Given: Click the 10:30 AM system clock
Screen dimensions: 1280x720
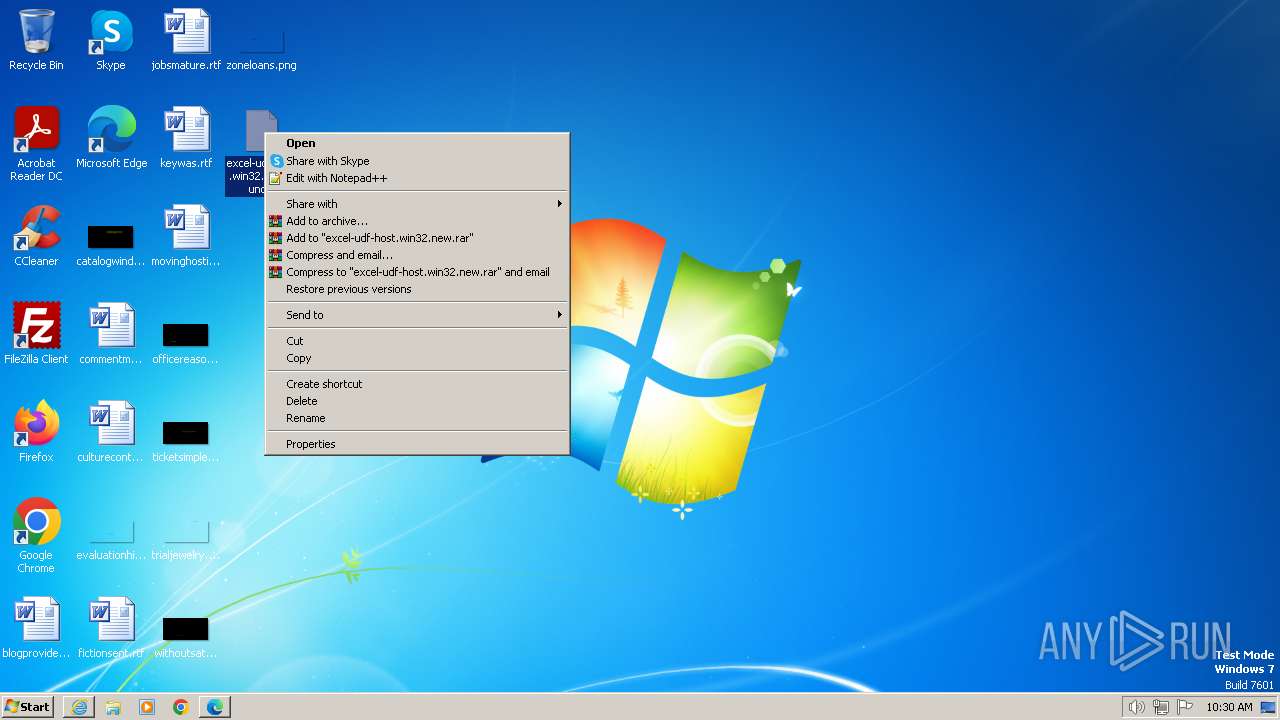Looking at the screenshot, I should point(1229,707).
